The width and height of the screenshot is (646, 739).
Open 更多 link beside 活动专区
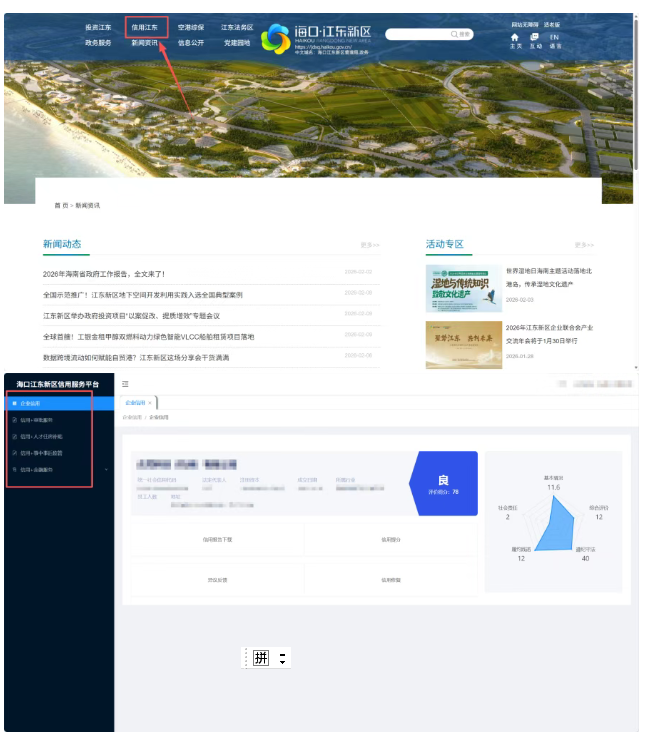click(x=584, y=245)
